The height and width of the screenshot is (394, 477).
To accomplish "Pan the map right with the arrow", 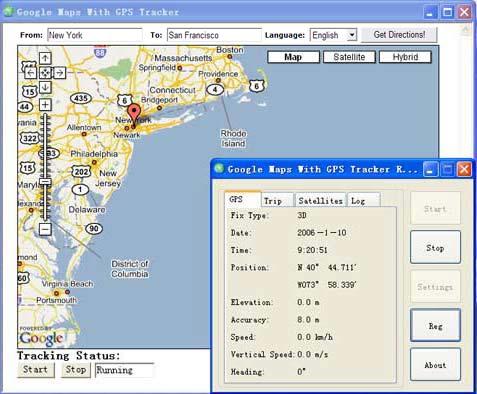I will point(59,73).
